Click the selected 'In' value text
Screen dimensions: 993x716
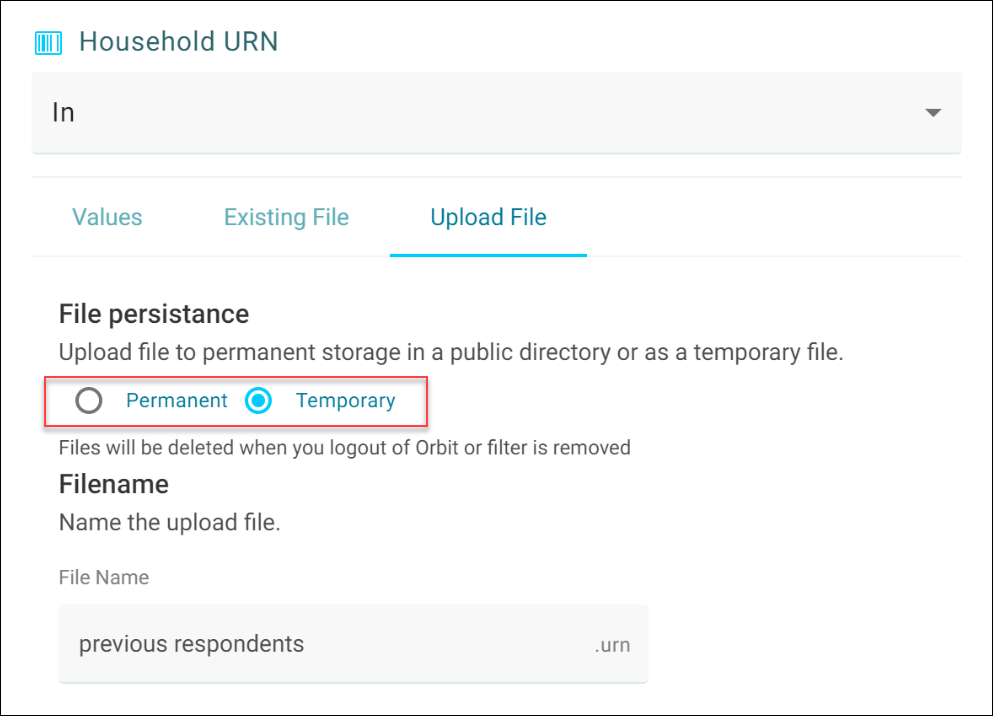coord(63,113)
